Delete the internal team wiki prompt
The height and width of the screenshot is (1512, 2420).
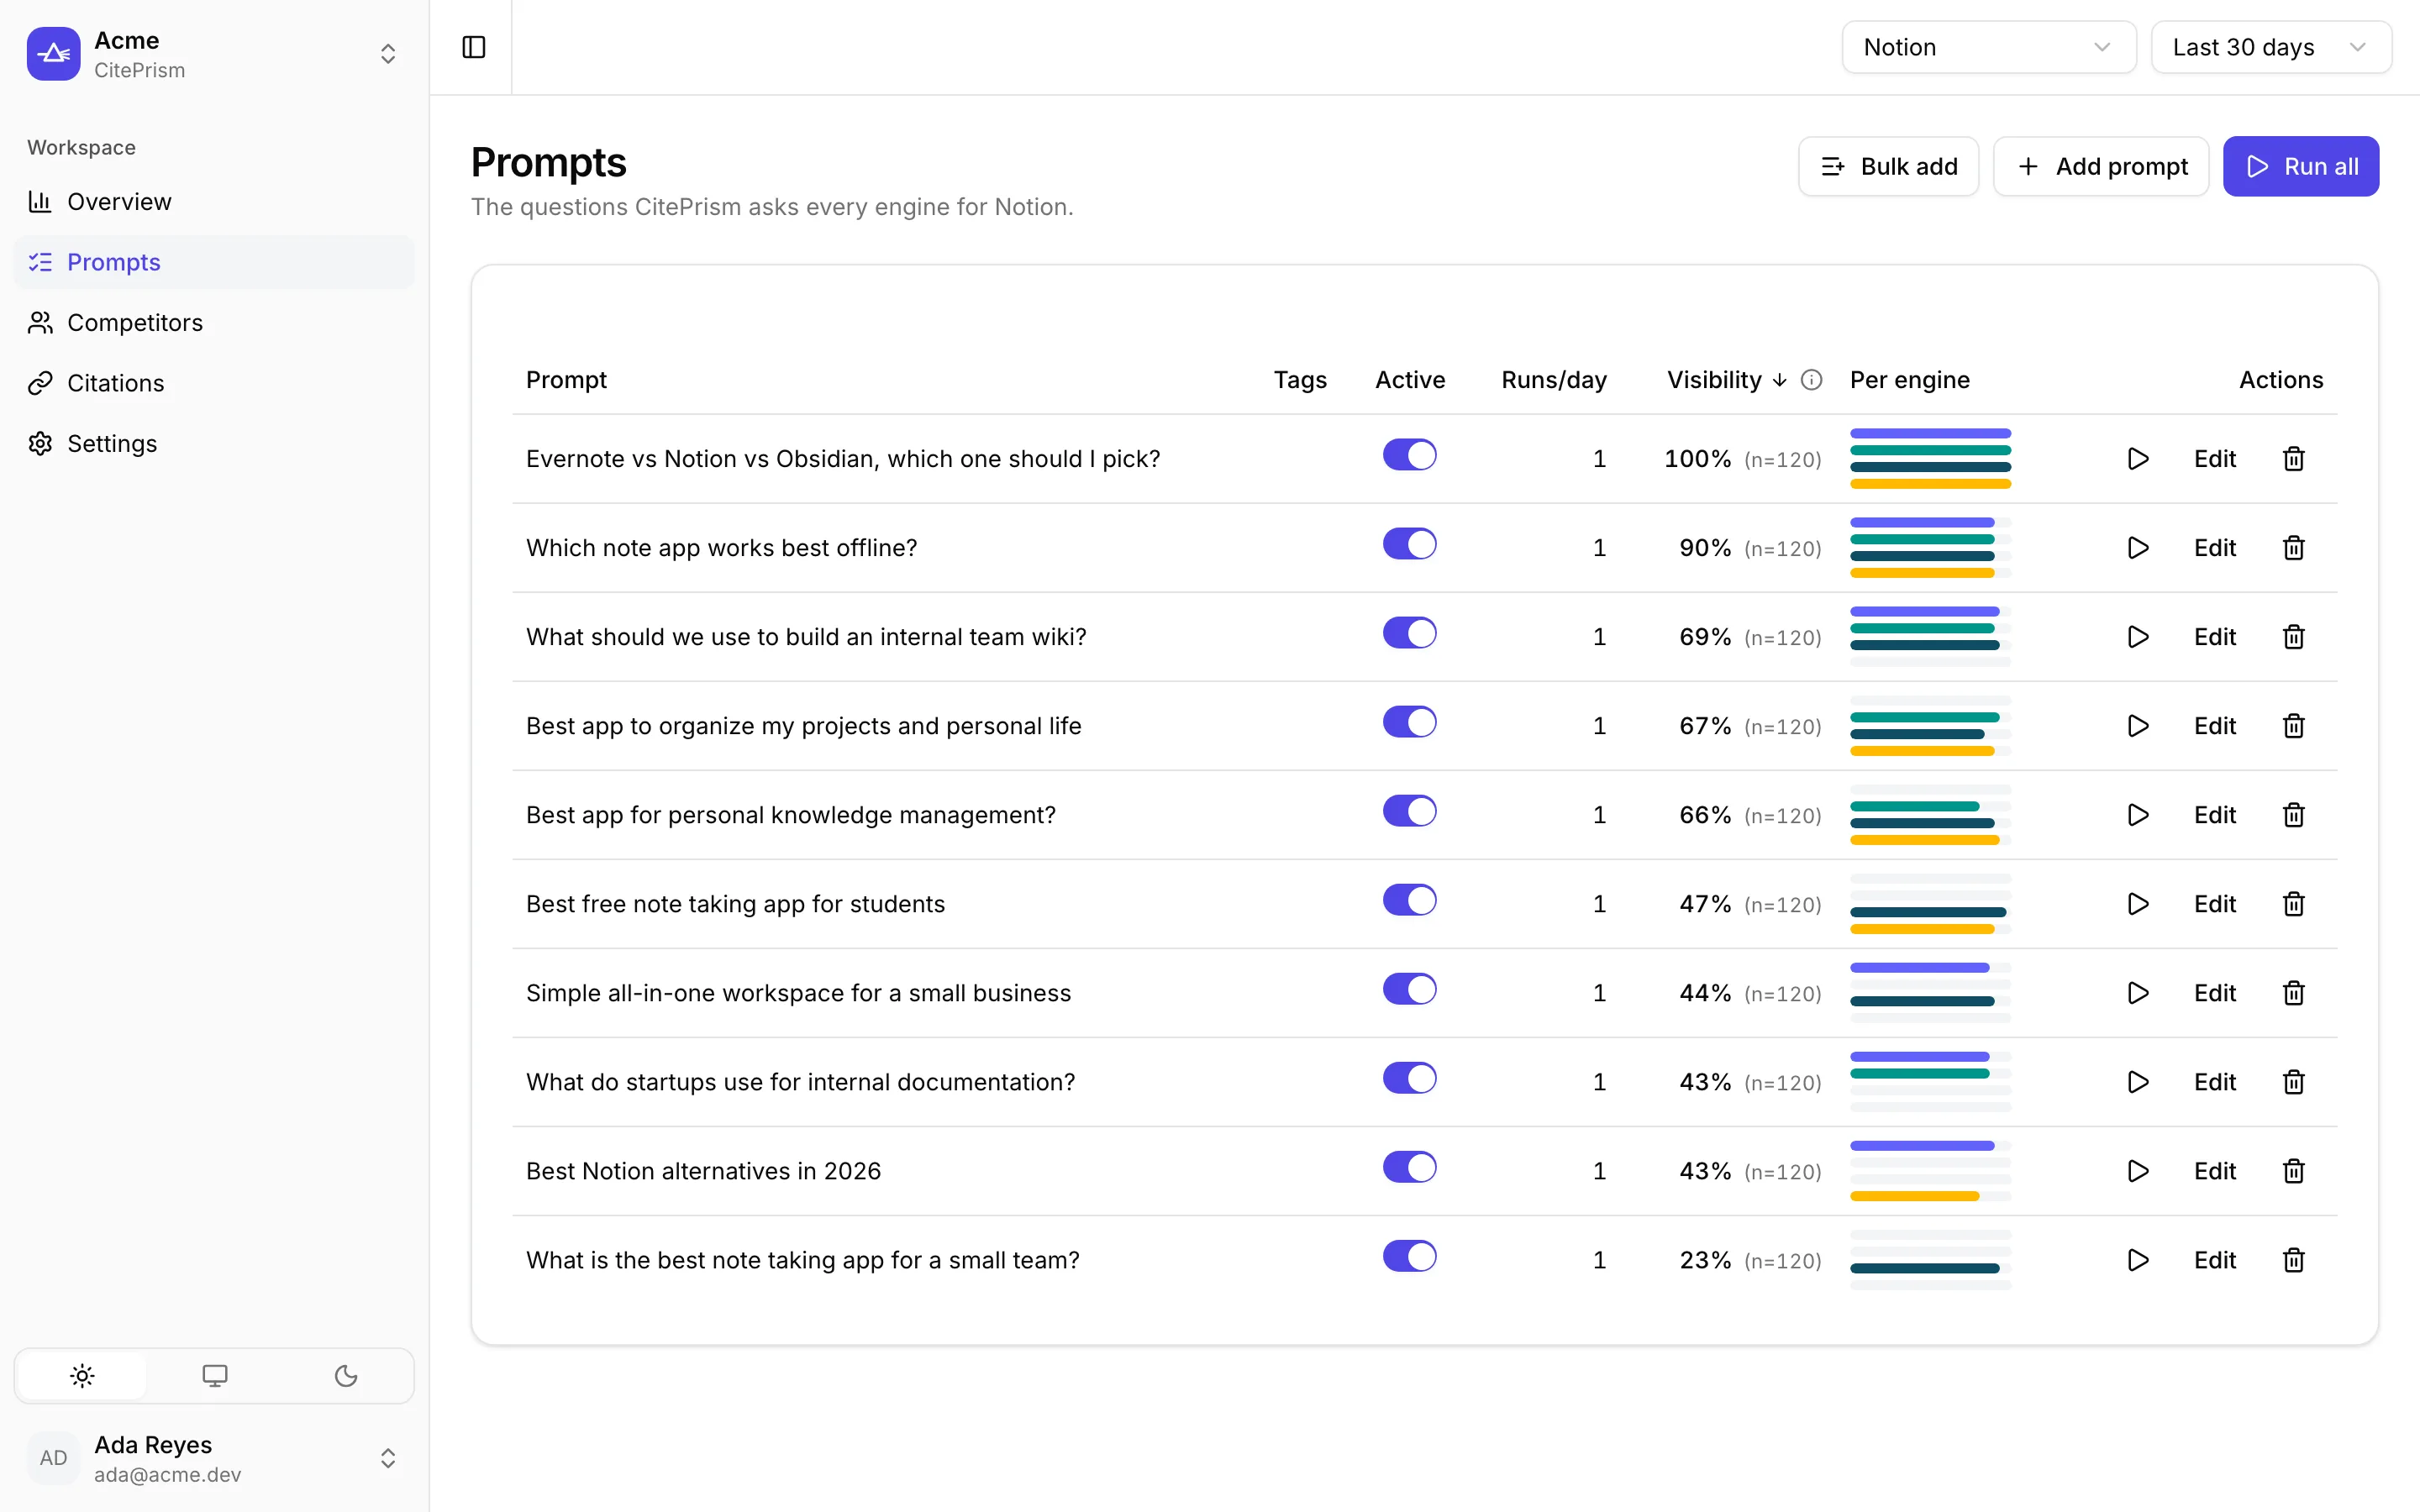(x=2293, y=637)
